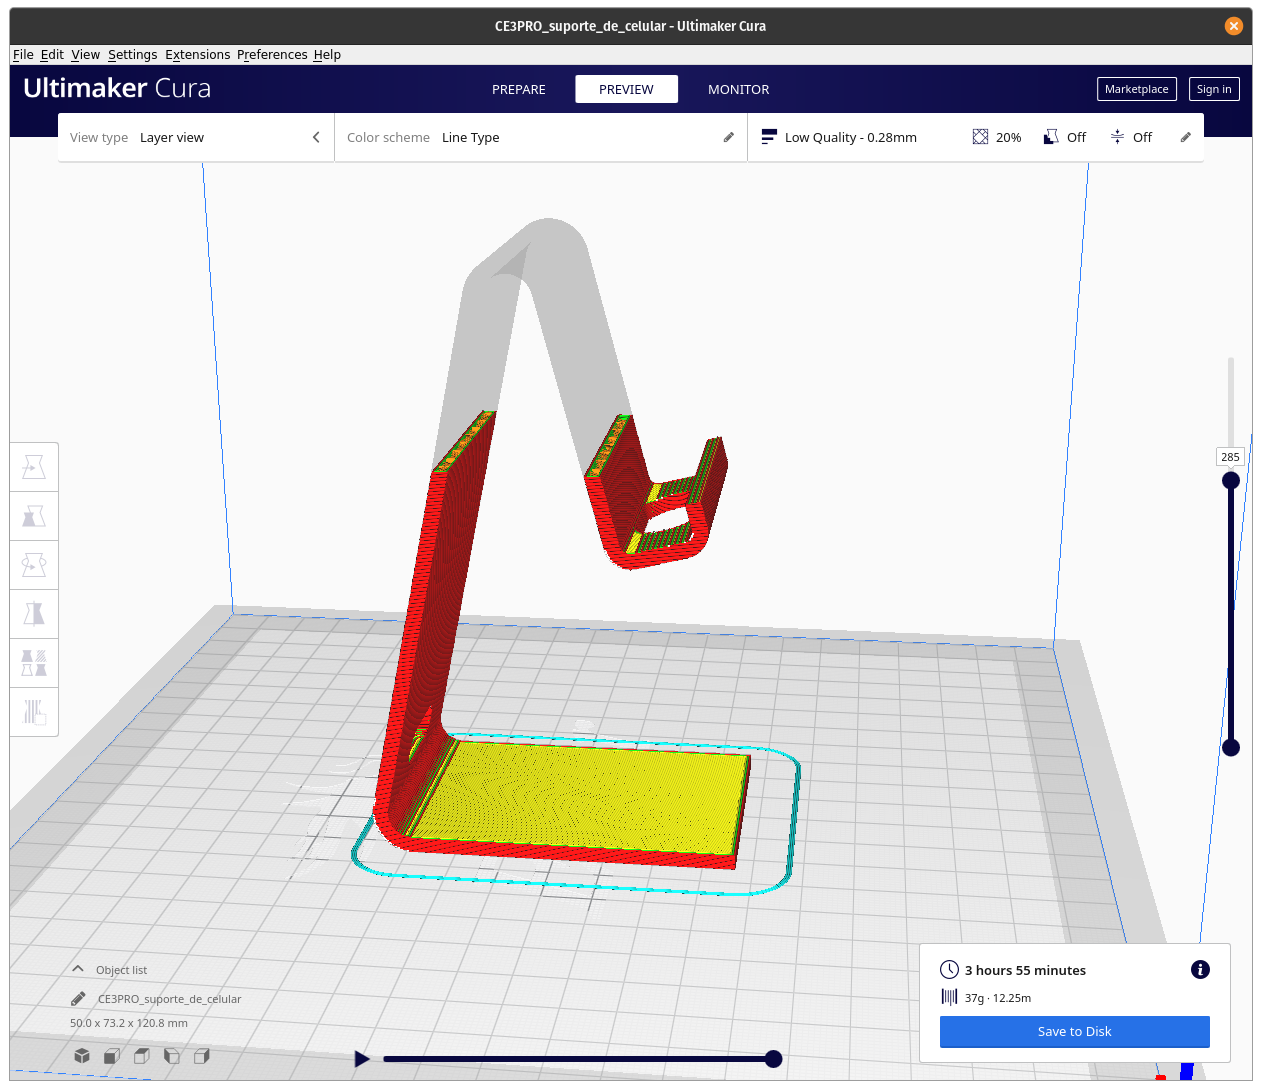
Task: Open the Marketplace
Action: 1137,89
